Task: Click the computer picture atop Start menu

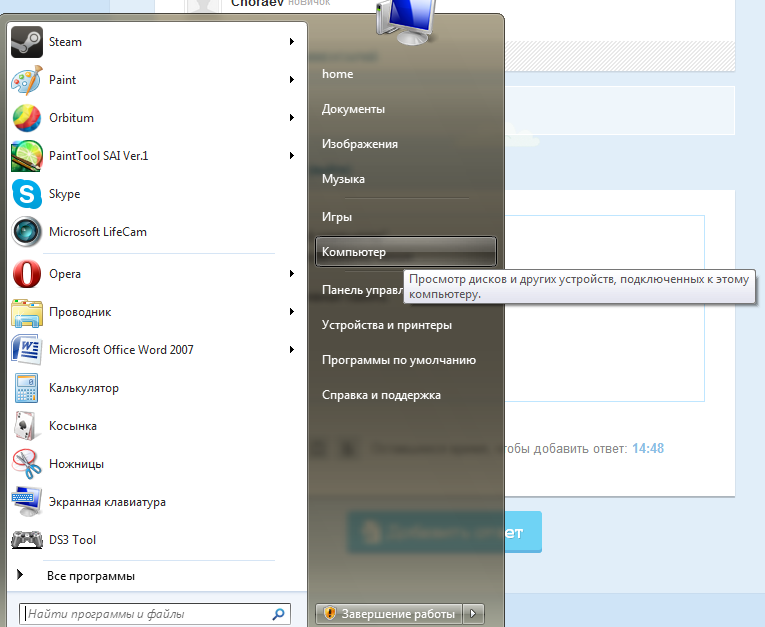Action: [x=406, y=22]
